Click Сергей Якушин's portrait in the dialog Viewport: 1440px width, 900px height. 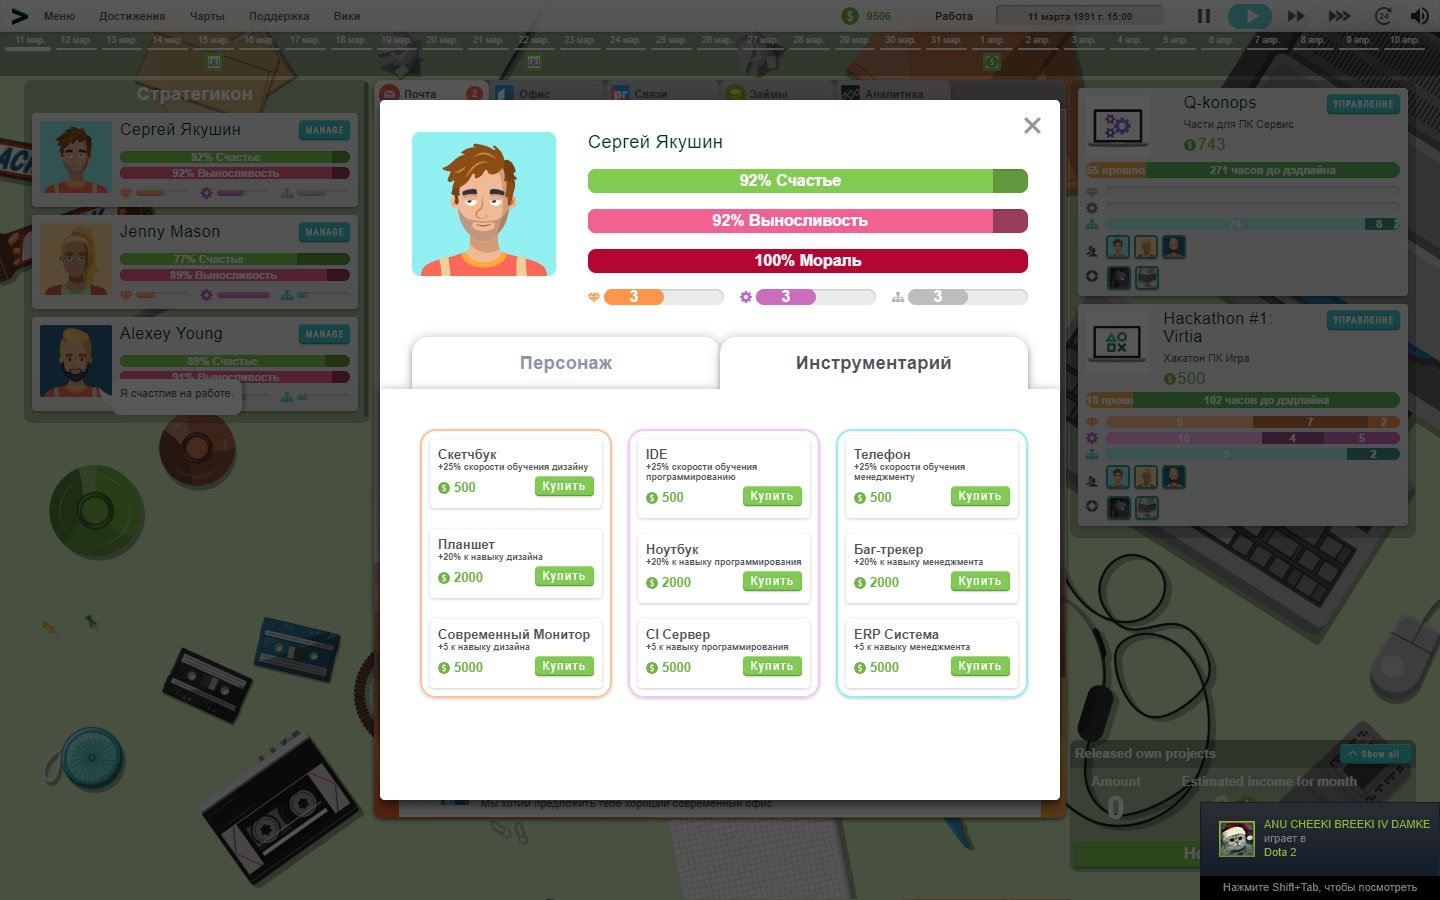click(484, 204)
